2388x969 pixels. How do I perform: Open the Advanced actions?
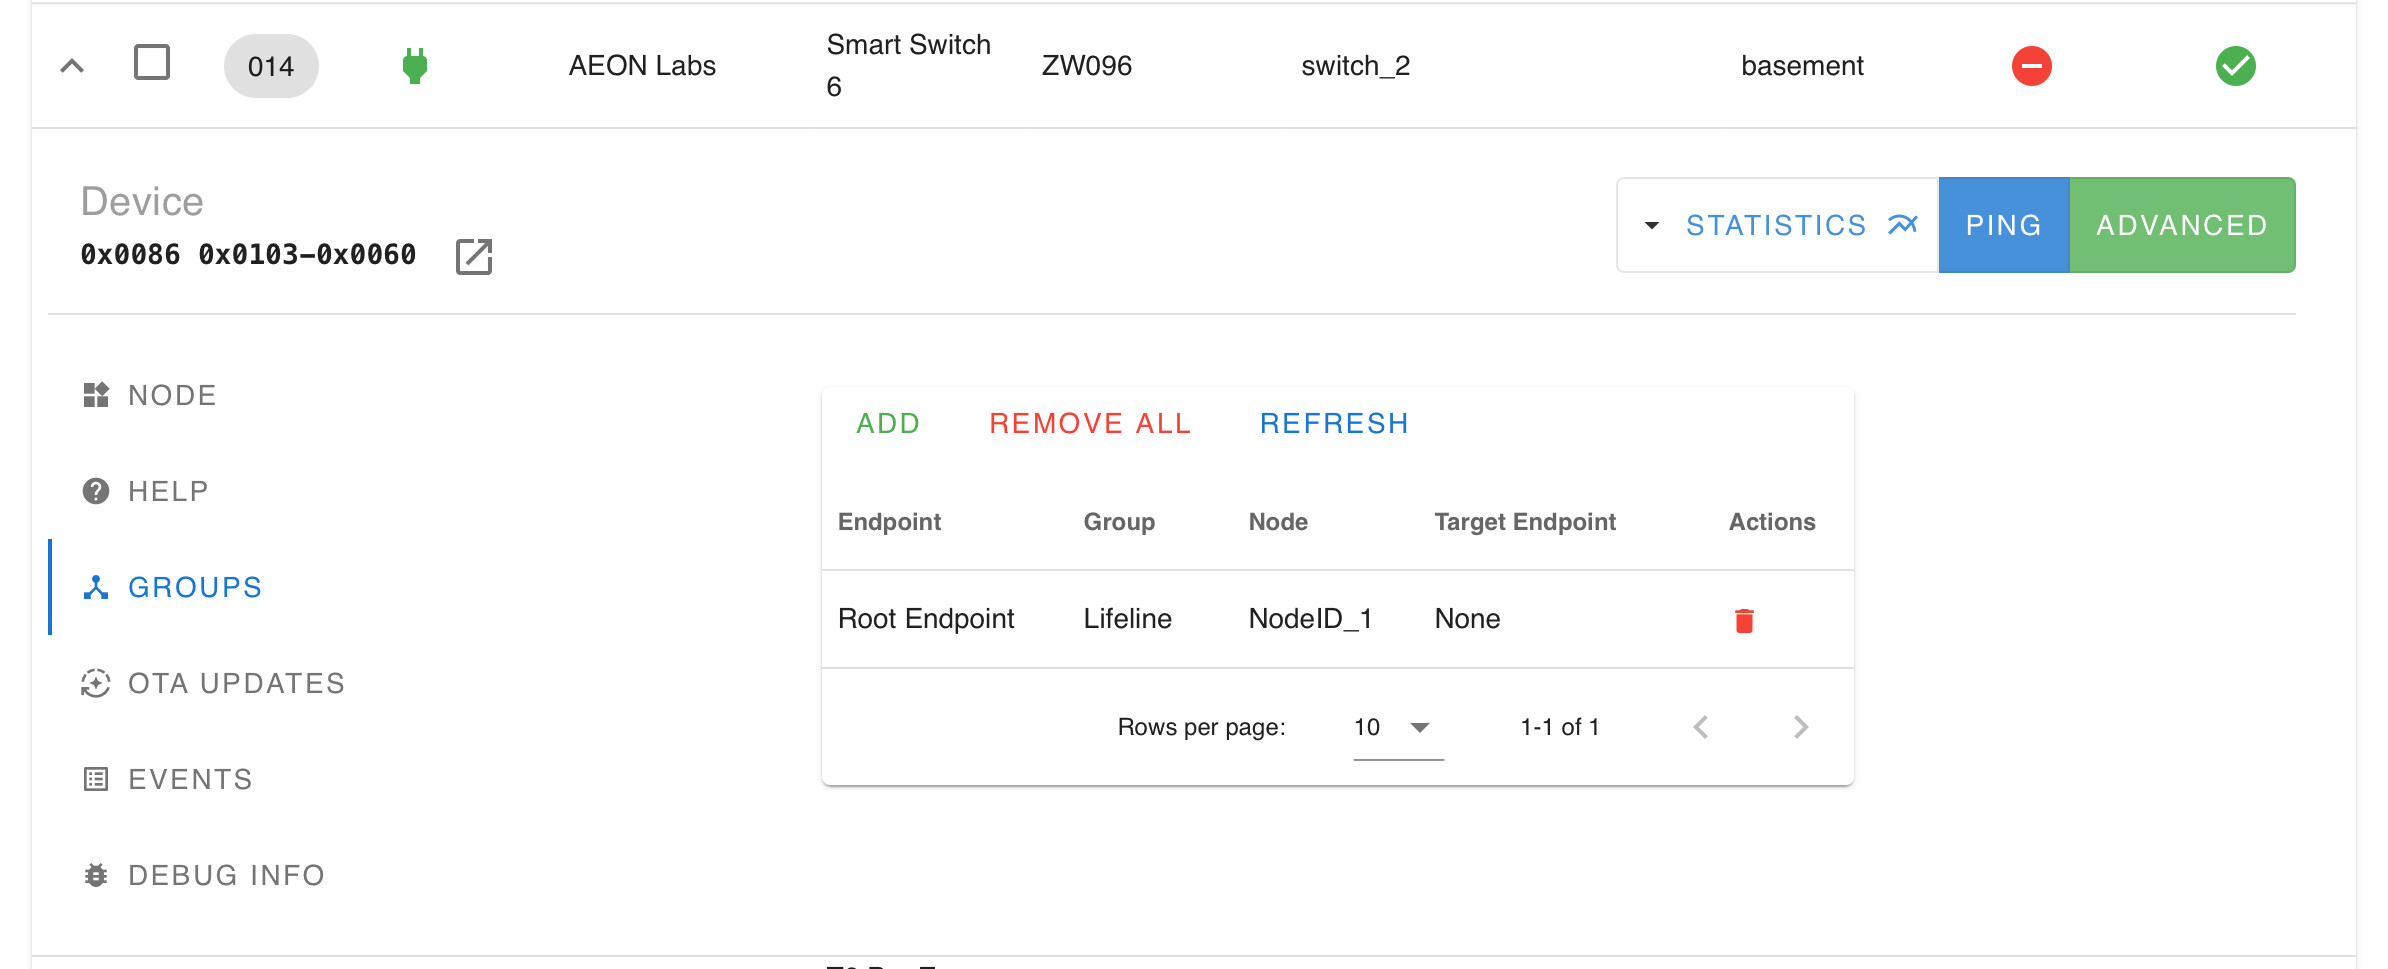point(2182,225)
